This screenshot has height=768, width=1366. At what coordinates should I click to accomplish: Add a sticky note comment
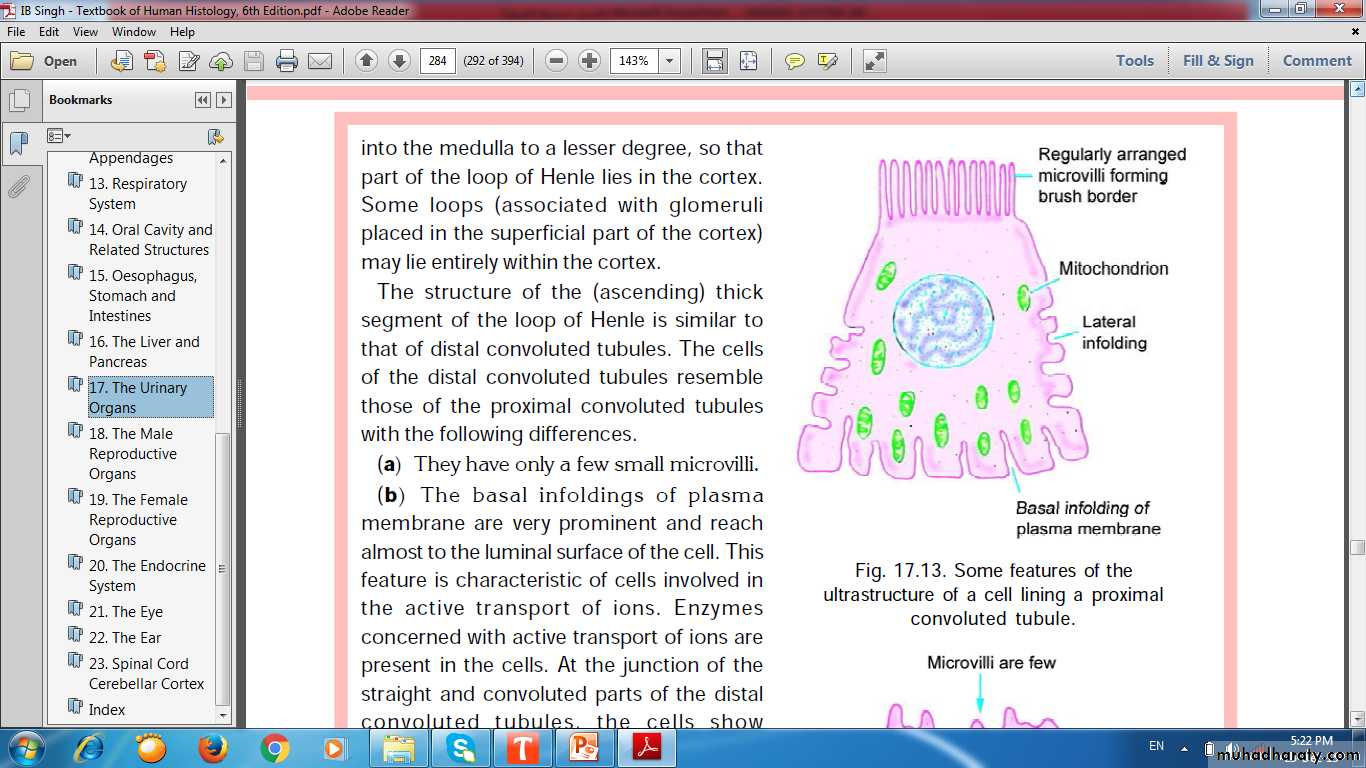[x=795, y=61]
